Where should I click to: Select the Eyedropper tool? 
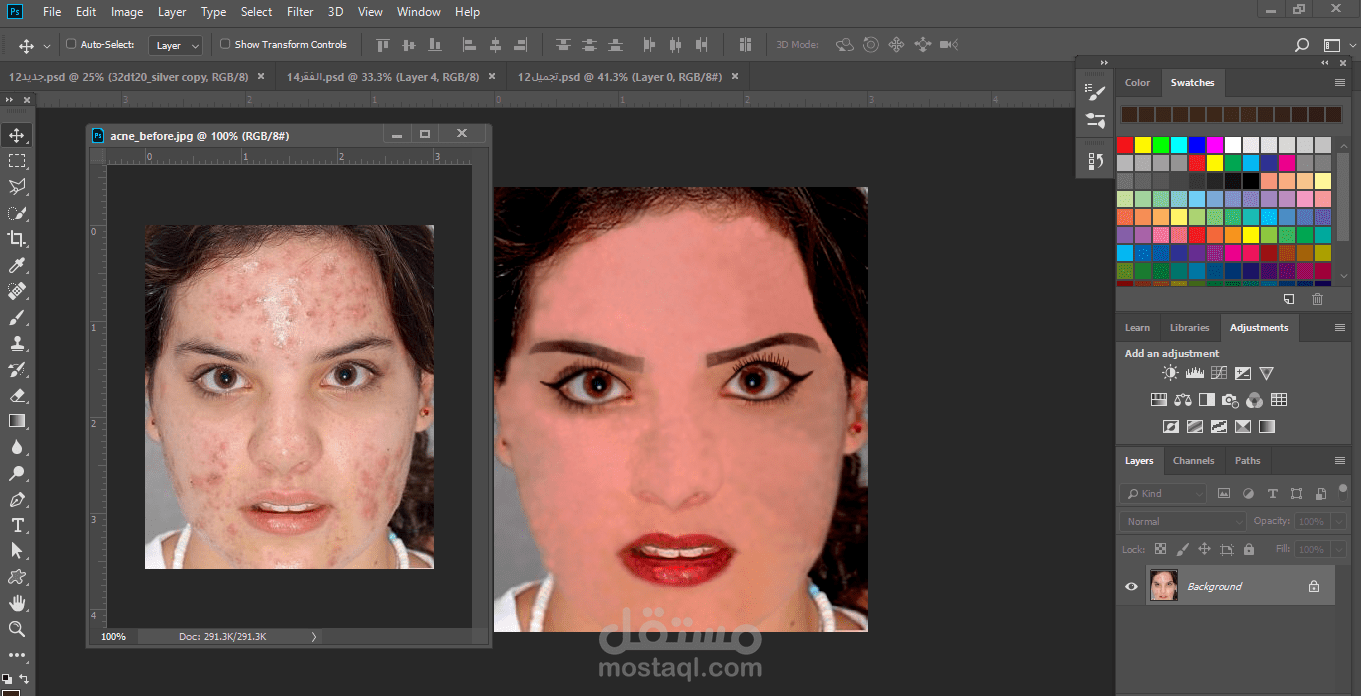click(x=17, y=265)
